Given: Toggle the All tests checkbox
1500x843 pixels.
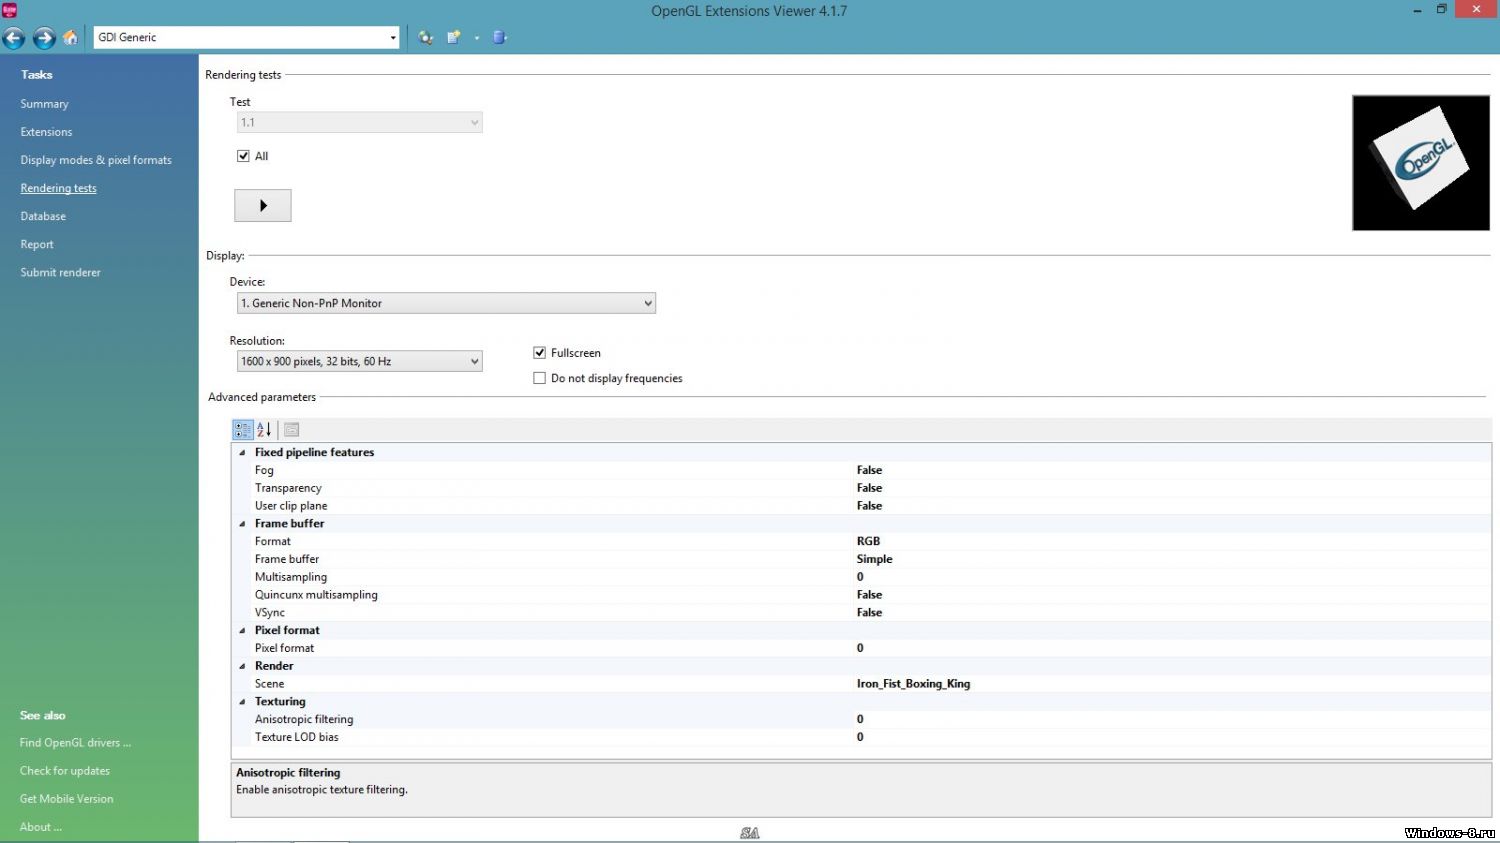Looking at the screenshot, I should click(243, 156).
